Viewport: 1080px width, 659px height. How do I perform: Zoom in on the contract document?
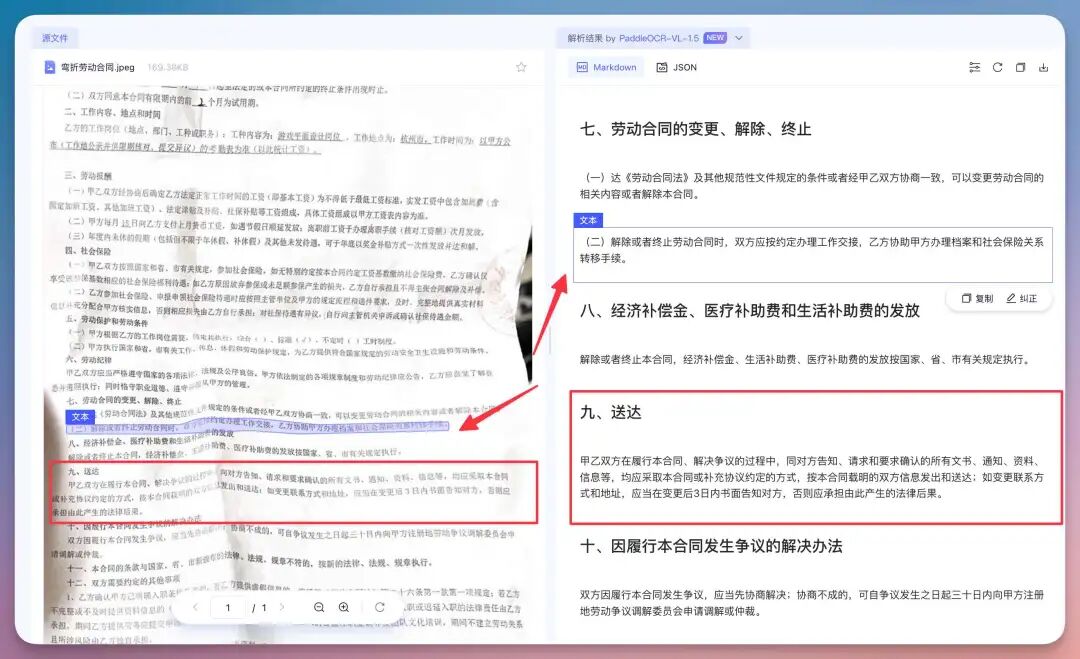pos(343,607)
